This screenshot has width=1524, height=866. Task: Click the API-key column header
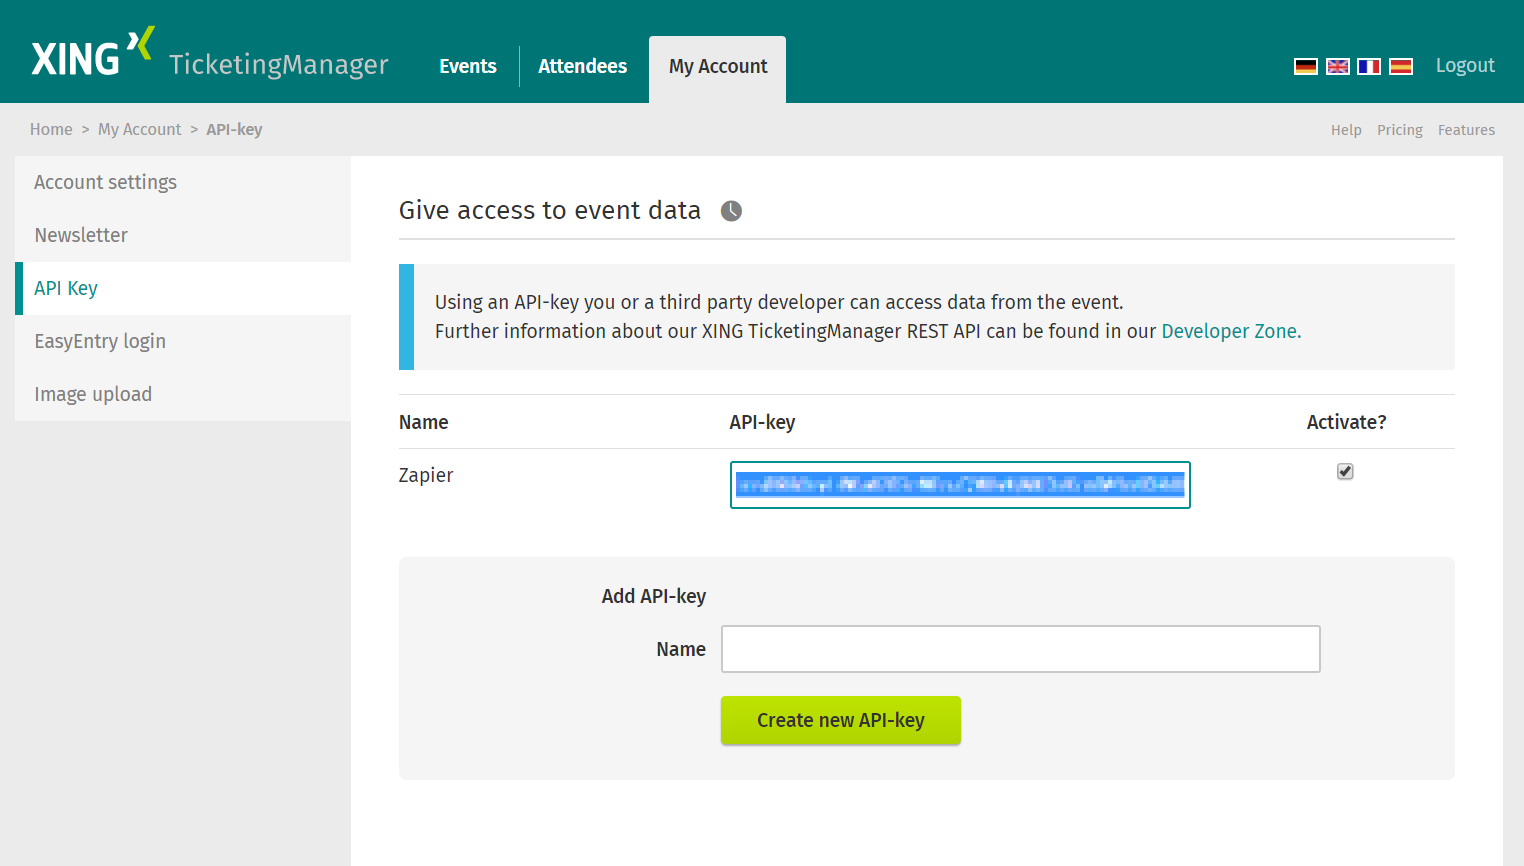pos(762,422)
